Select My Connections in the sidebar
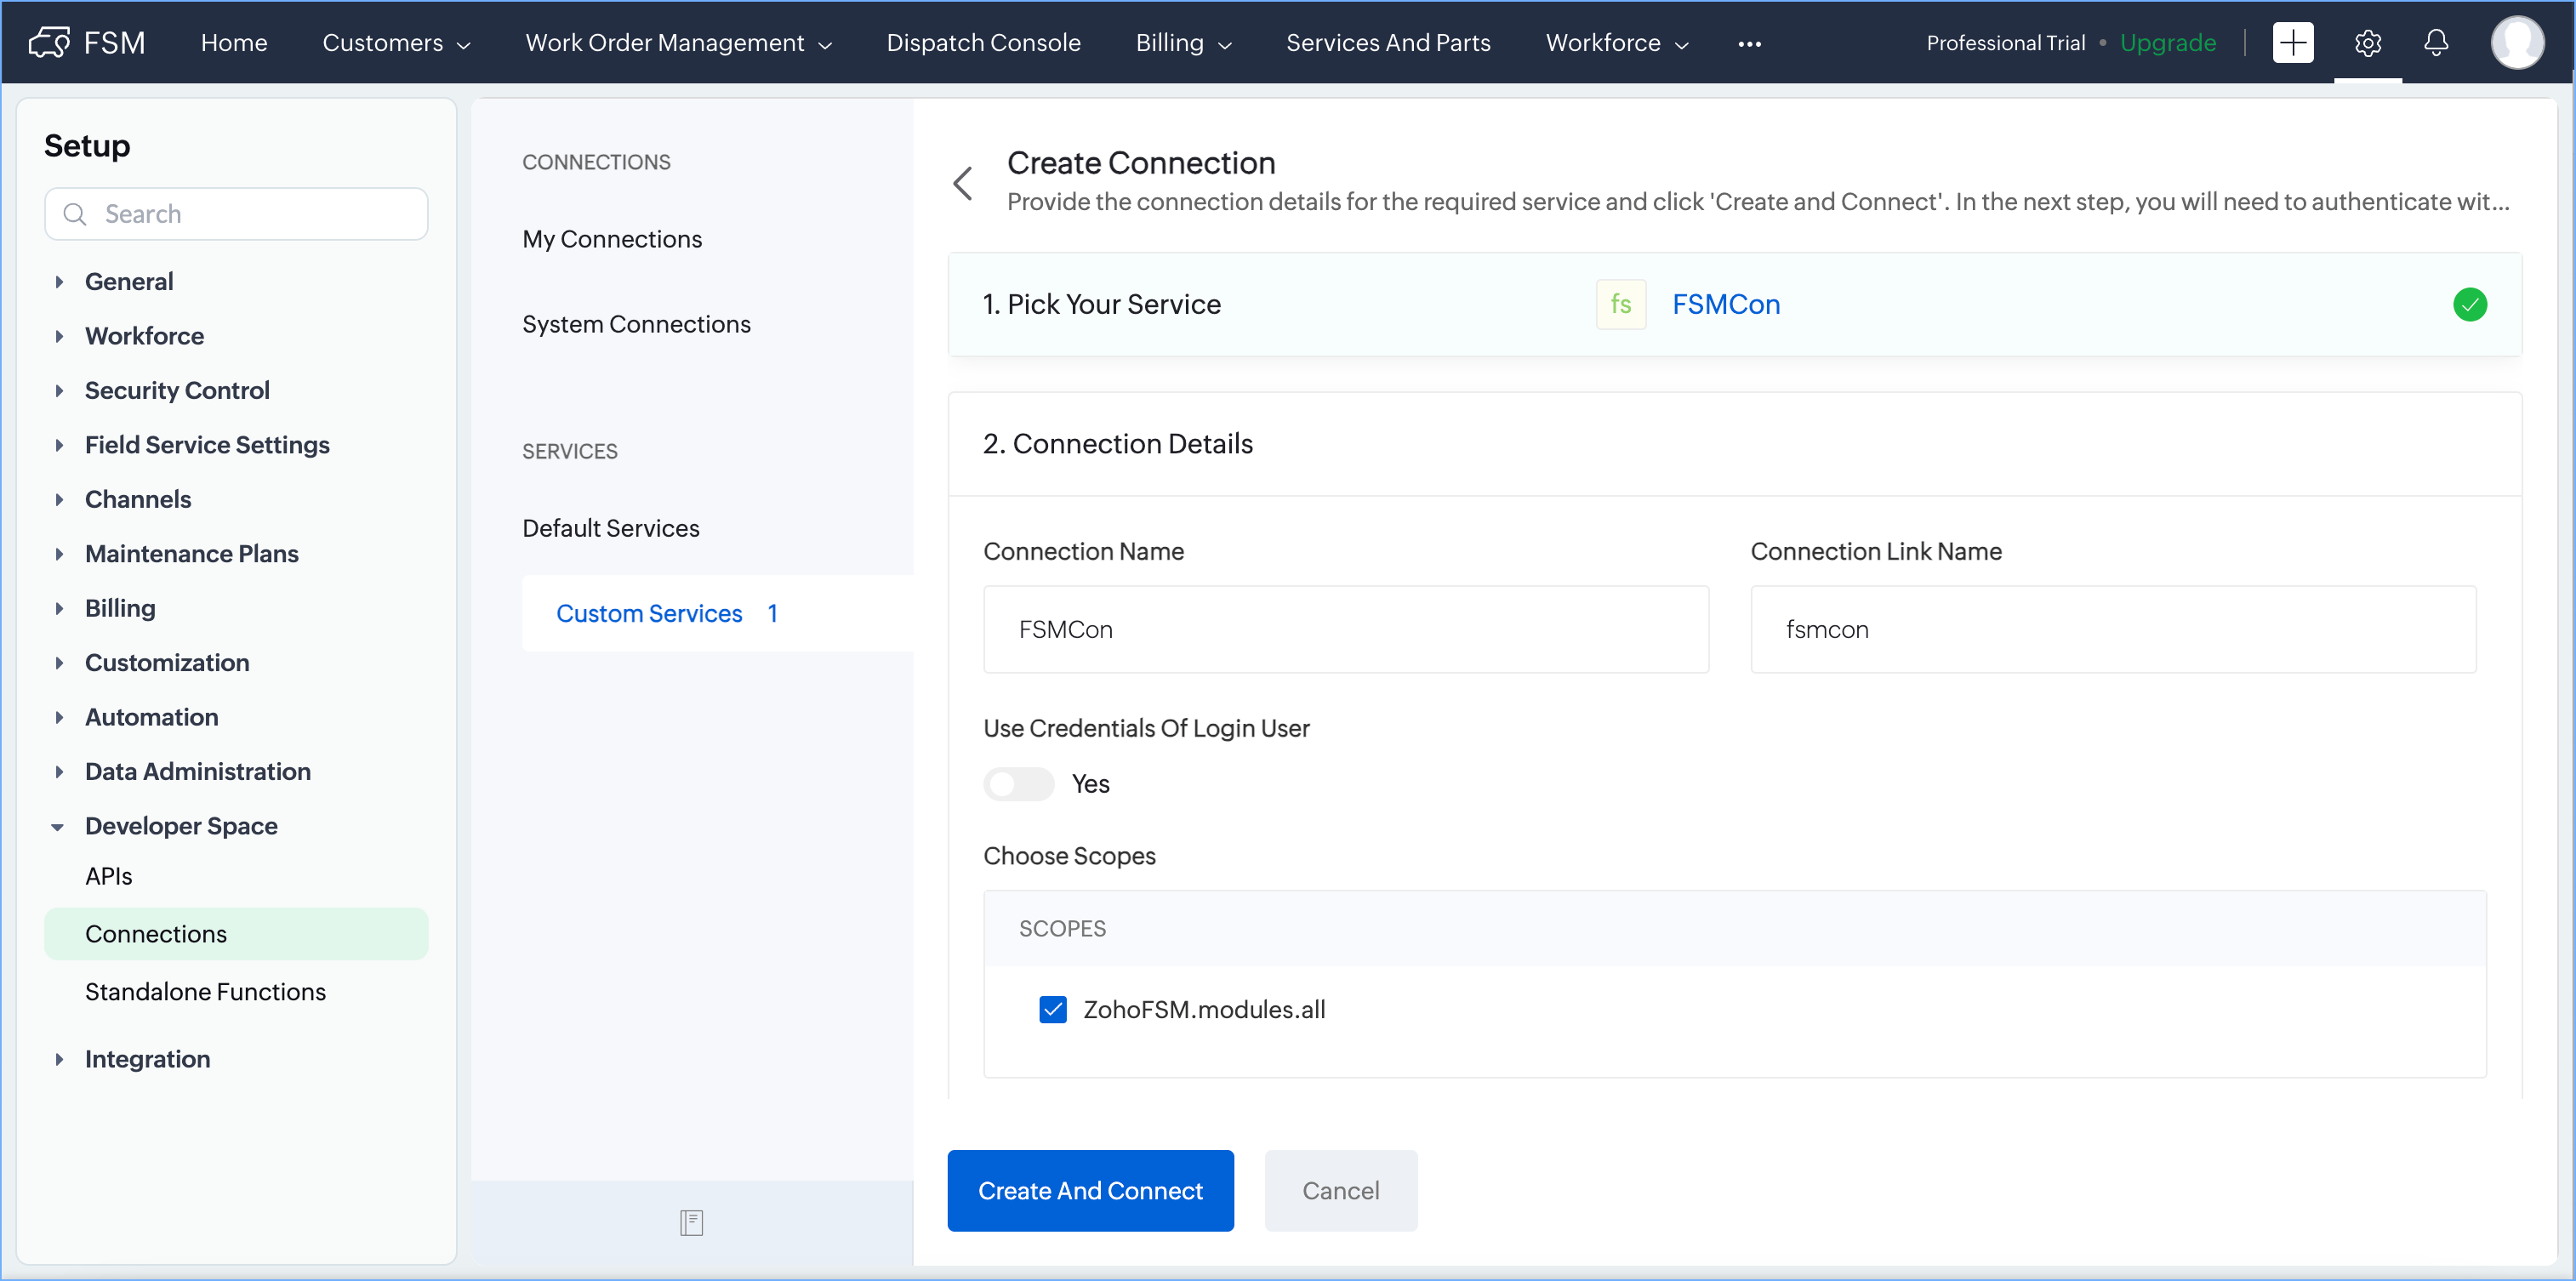 coord(611,239)
